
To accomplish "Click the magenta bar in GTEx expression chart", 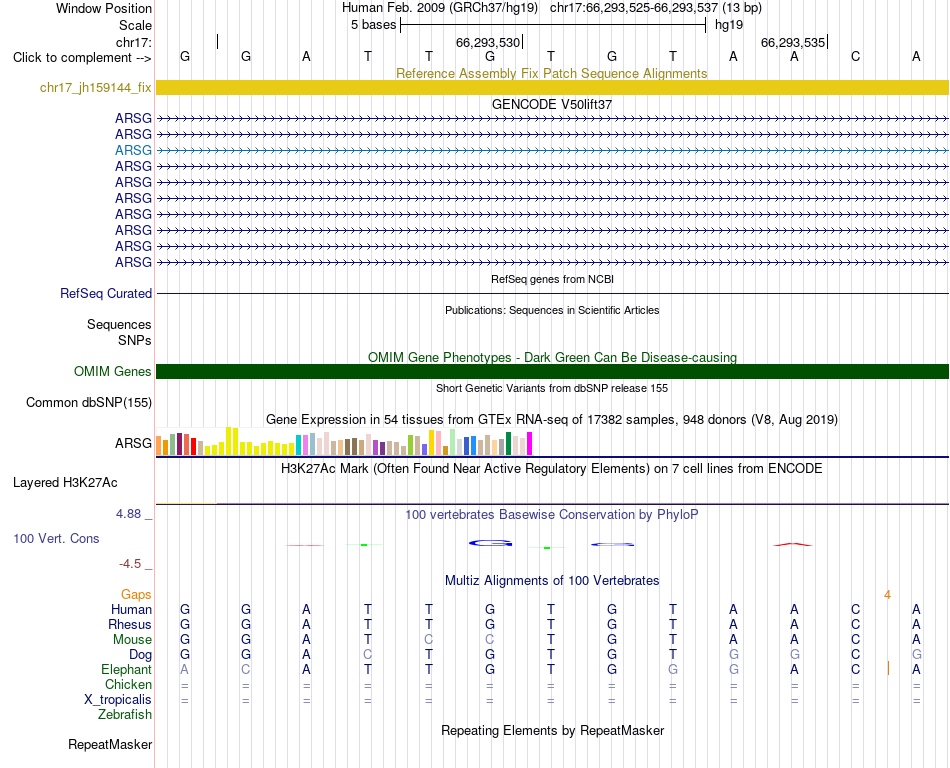I will (530, 443).
